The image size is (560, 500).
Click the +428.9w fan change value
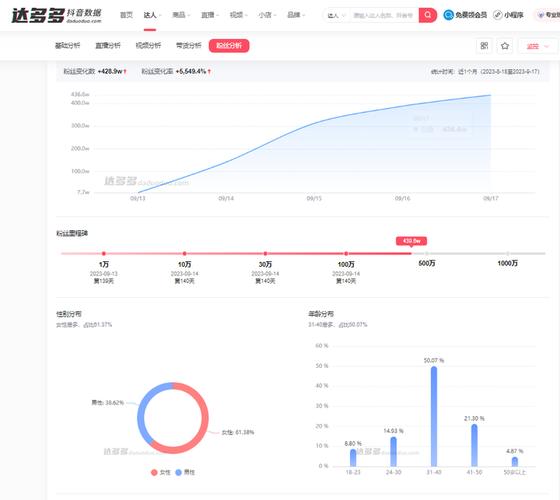click(x=110, y=71)
